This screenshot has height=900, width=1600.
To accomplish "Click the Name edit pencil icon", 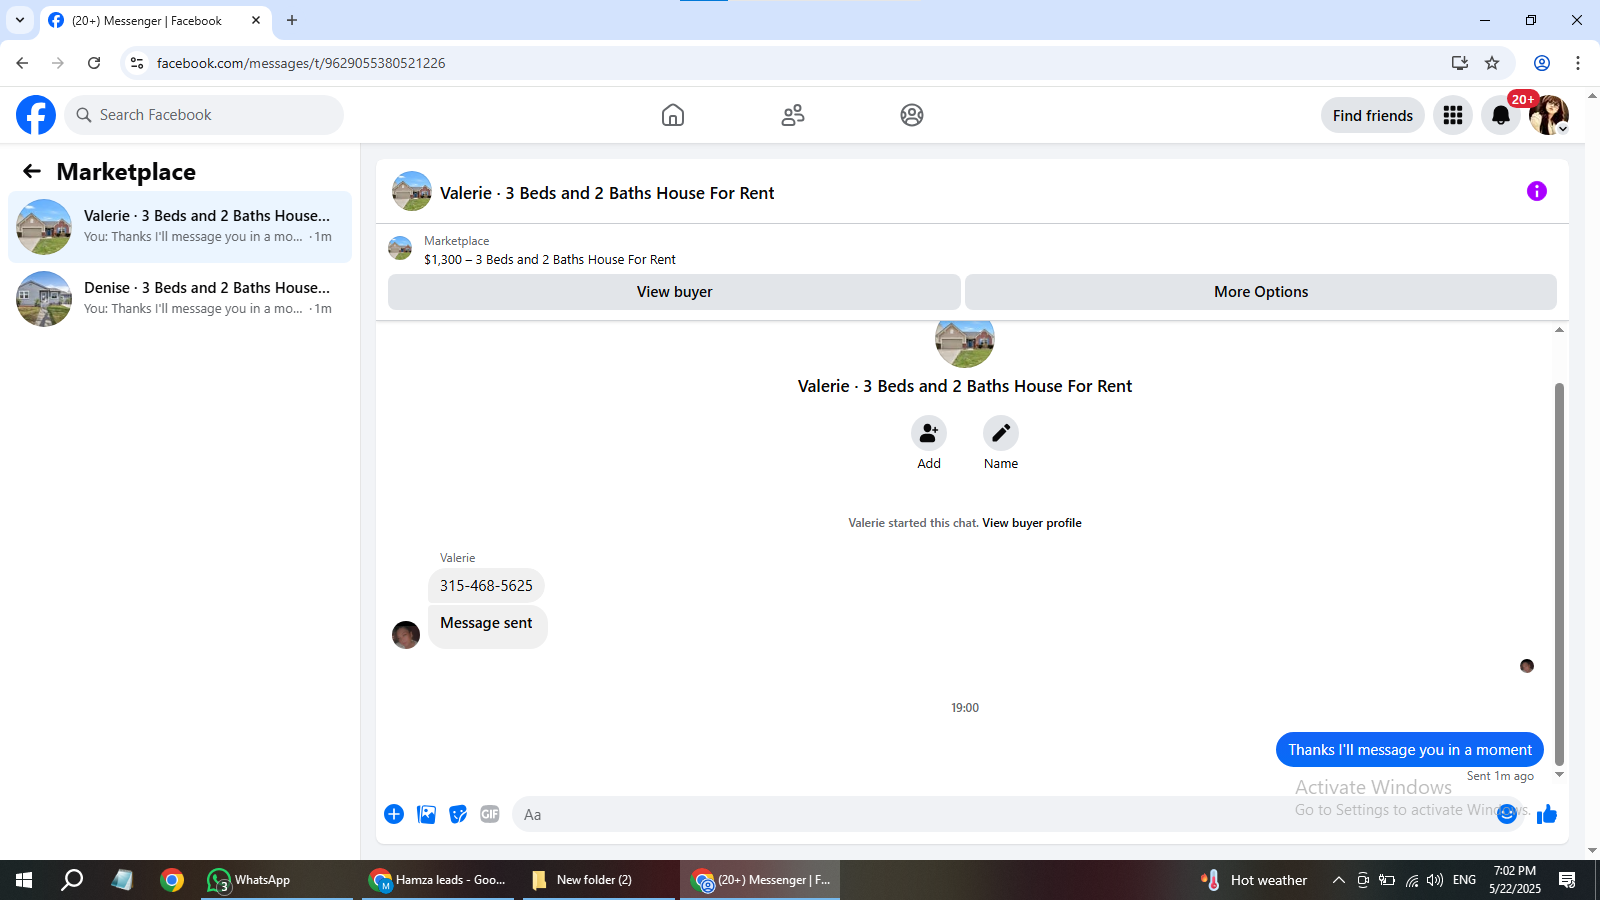I will pos(1001,433).
